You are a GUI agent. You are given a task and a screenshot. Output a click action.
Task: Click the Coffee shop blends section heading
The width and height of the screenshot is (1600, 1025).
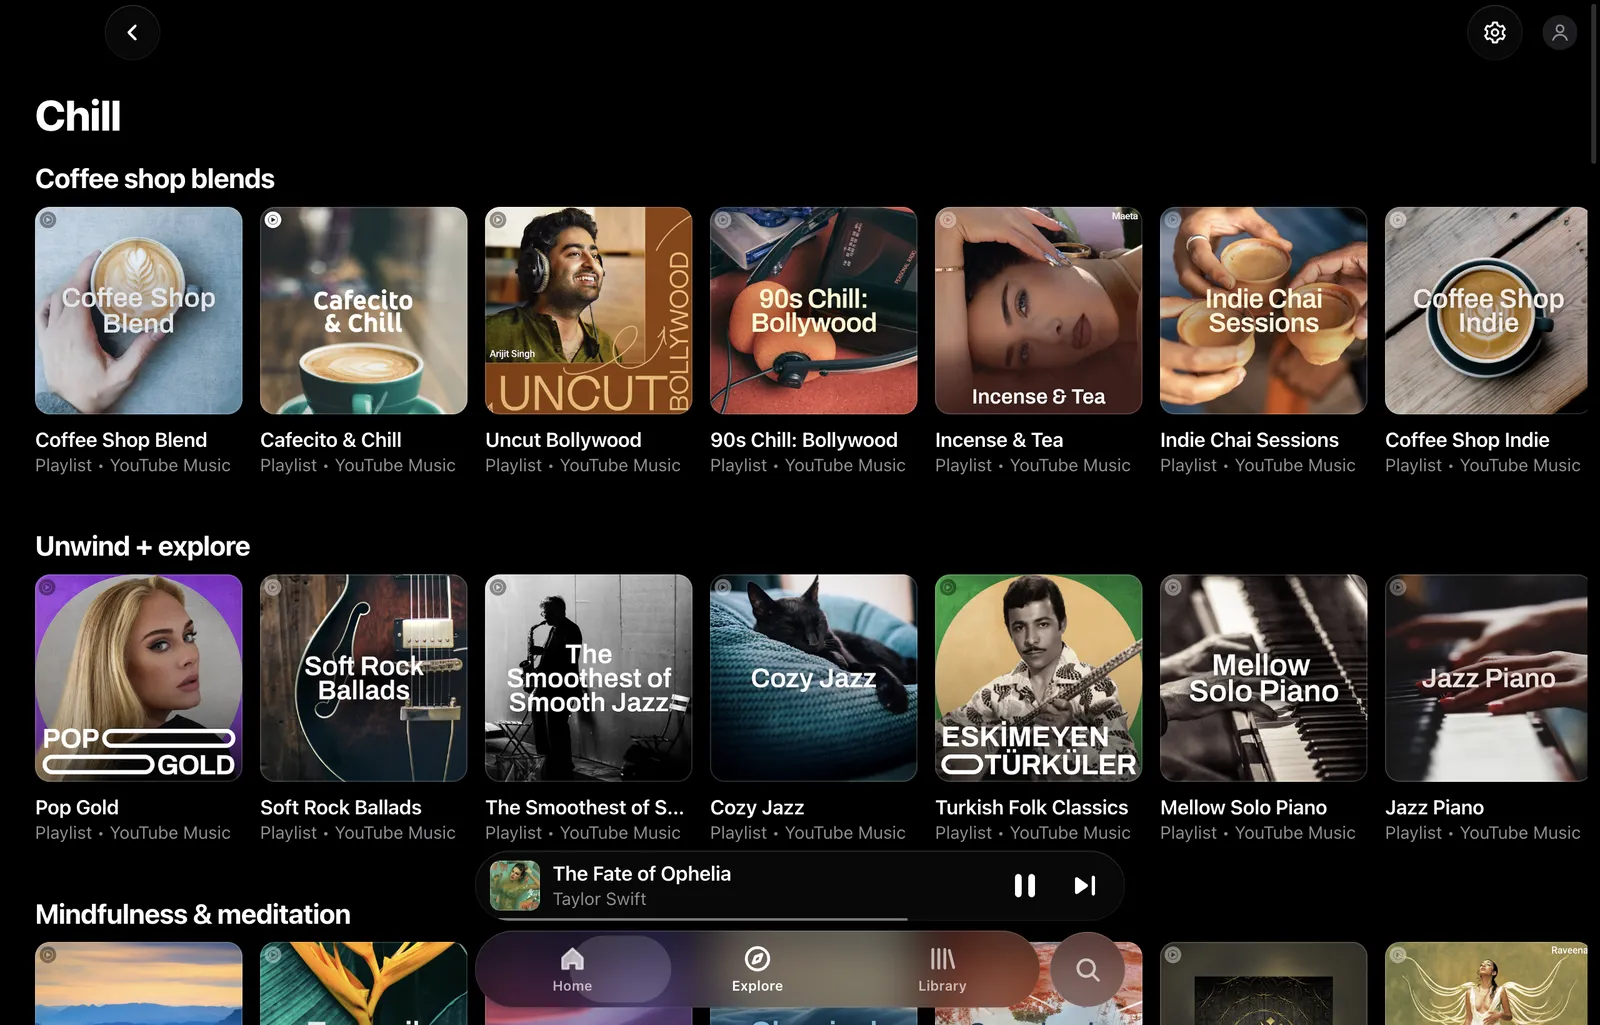point(155,179)
